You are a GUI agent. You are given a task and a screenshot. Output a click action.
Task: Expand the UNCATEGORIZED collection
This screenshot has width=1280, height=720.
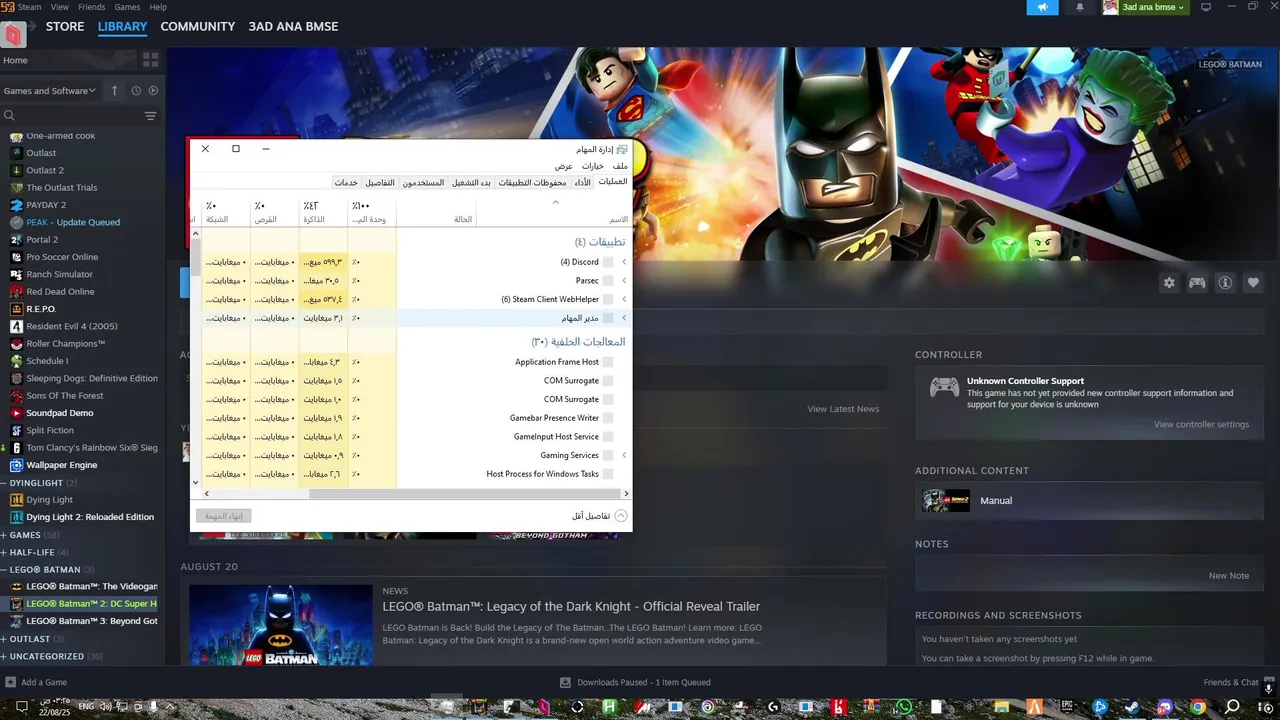click(x=4, y=656)
